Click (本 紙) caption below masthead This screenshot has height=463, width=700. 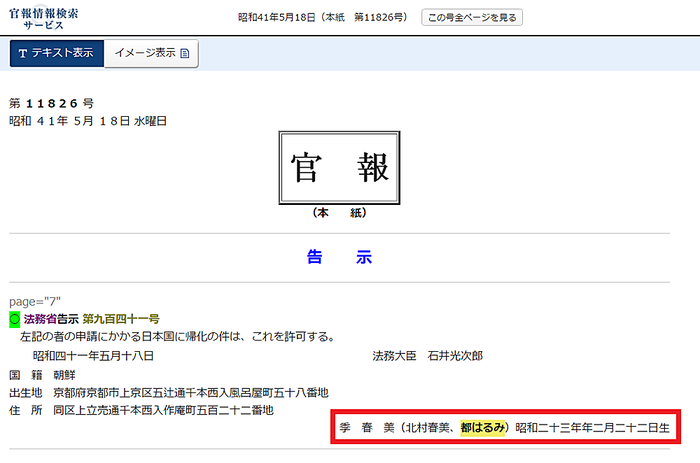pos(339,213)
